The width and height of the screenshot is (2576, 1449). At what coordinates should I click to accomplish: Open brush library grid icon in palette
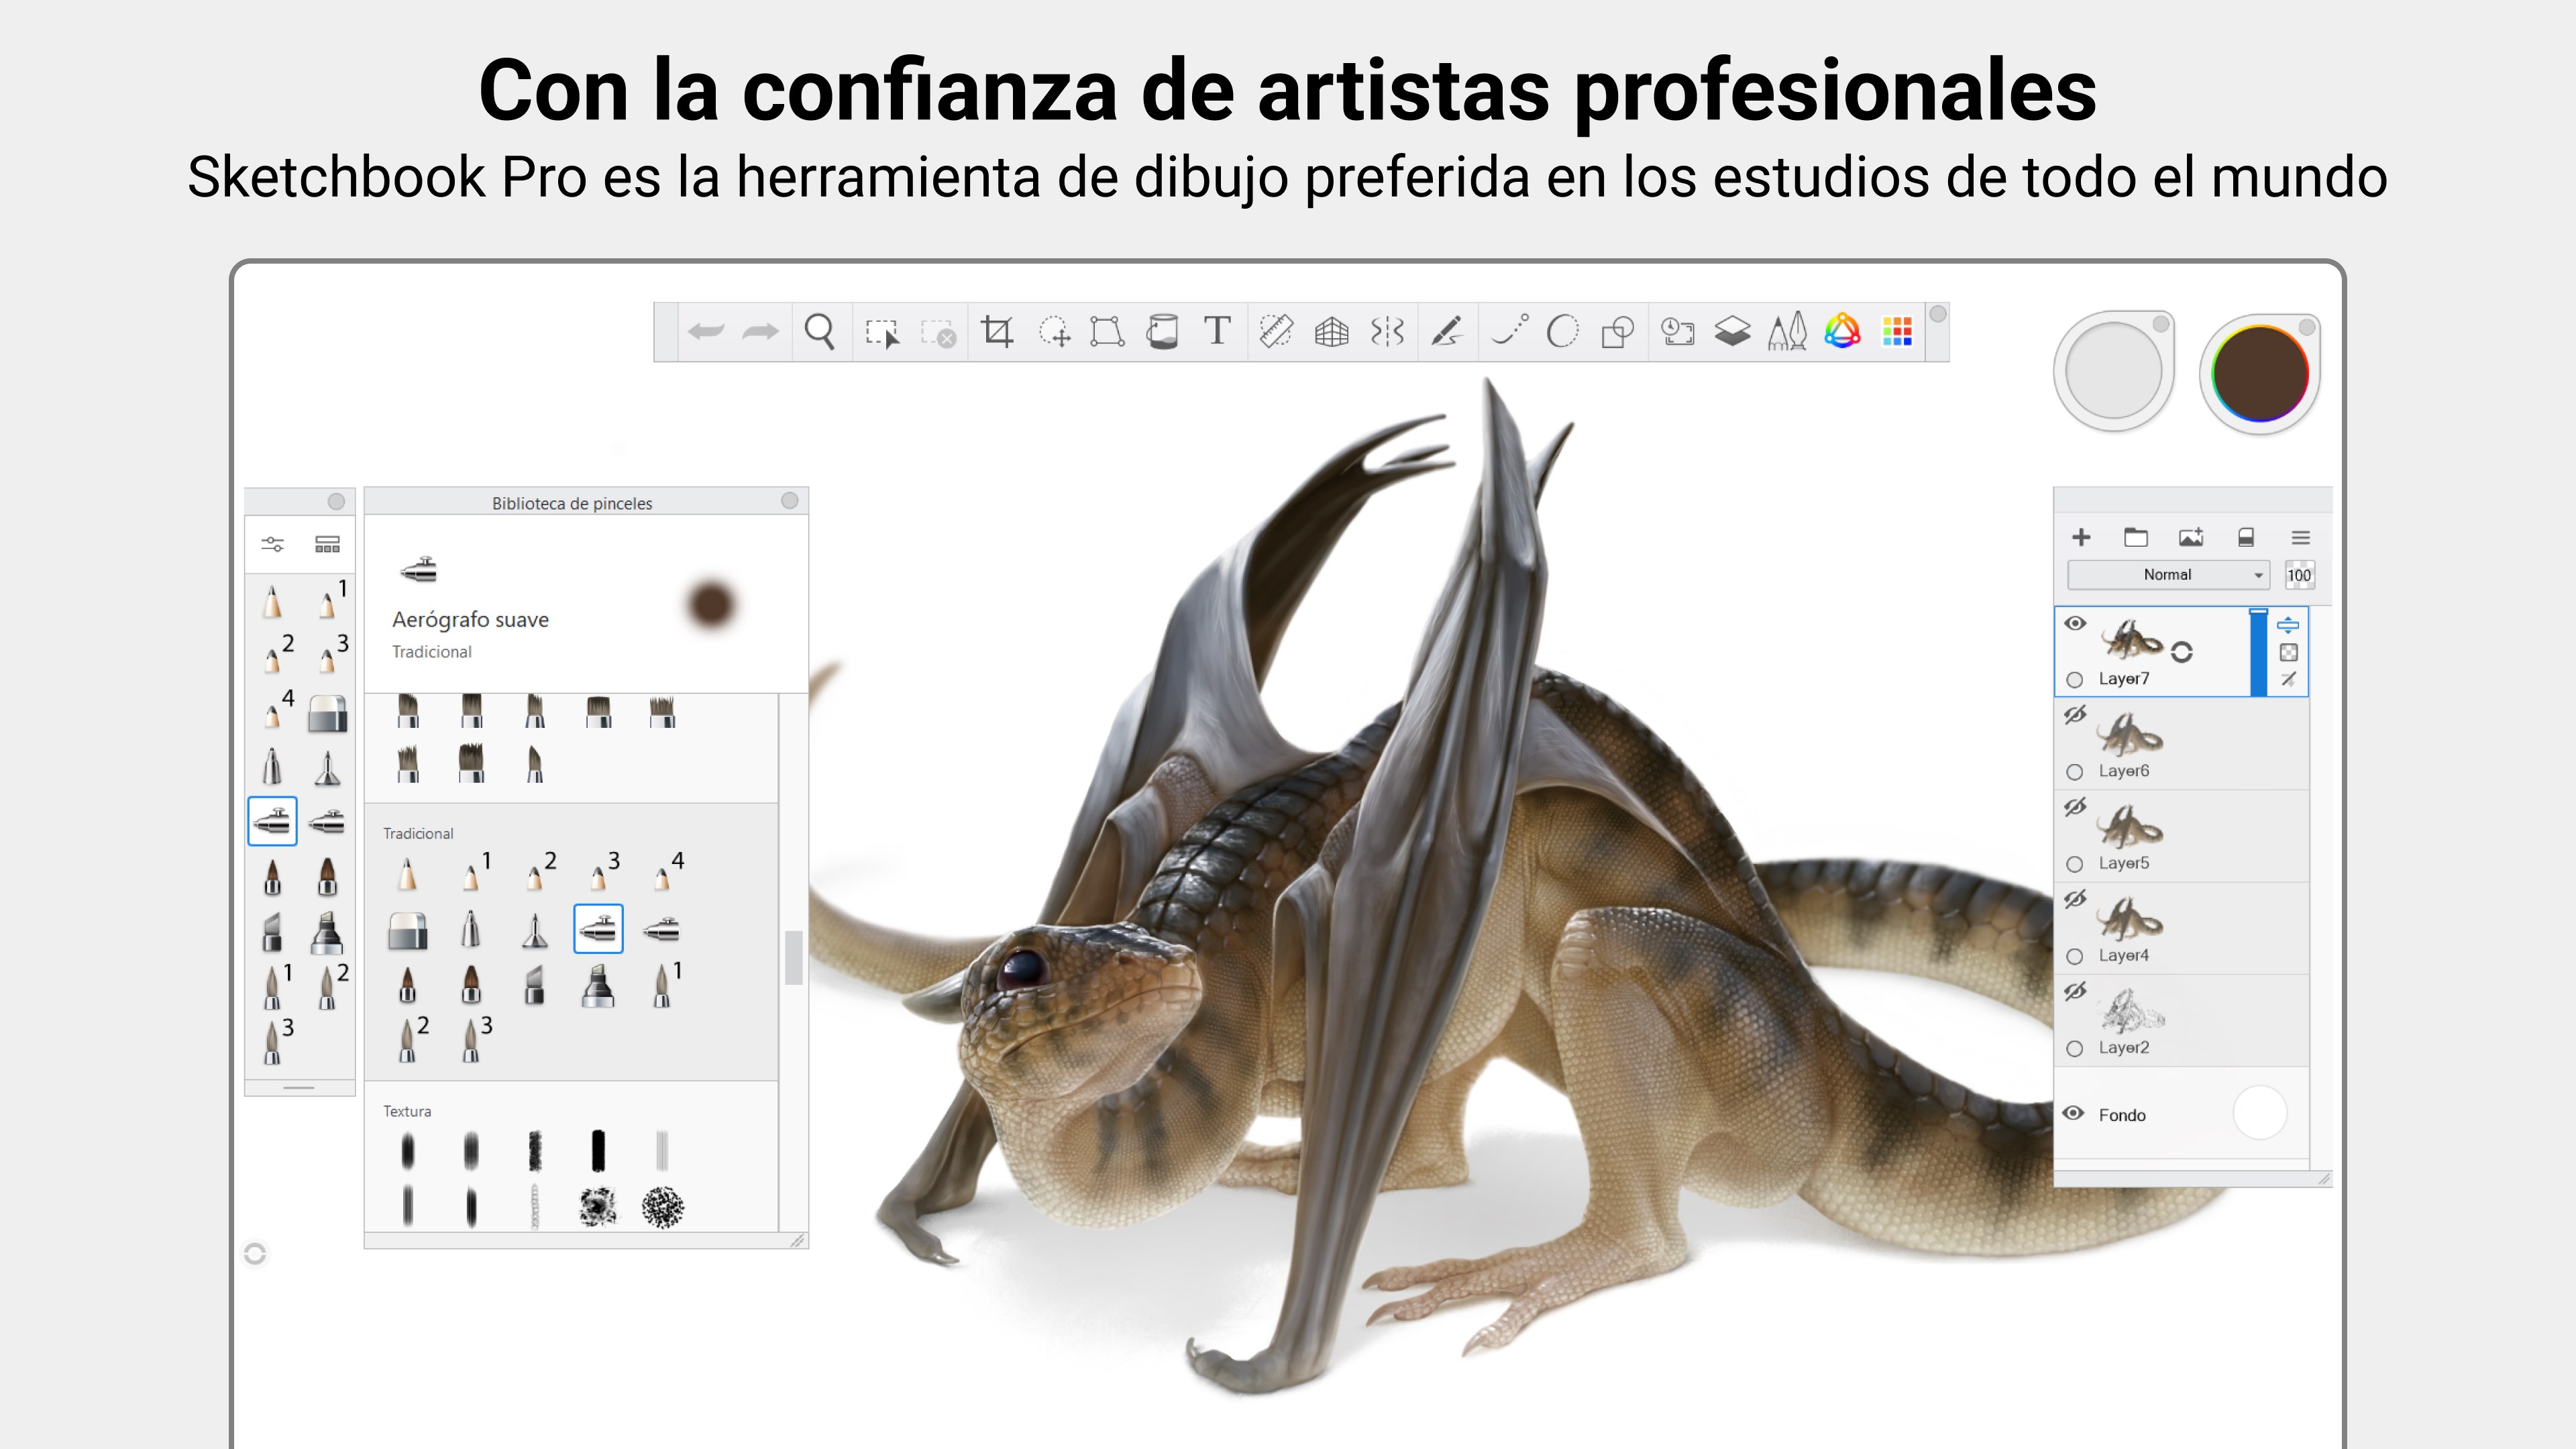[x=327, y=544]
